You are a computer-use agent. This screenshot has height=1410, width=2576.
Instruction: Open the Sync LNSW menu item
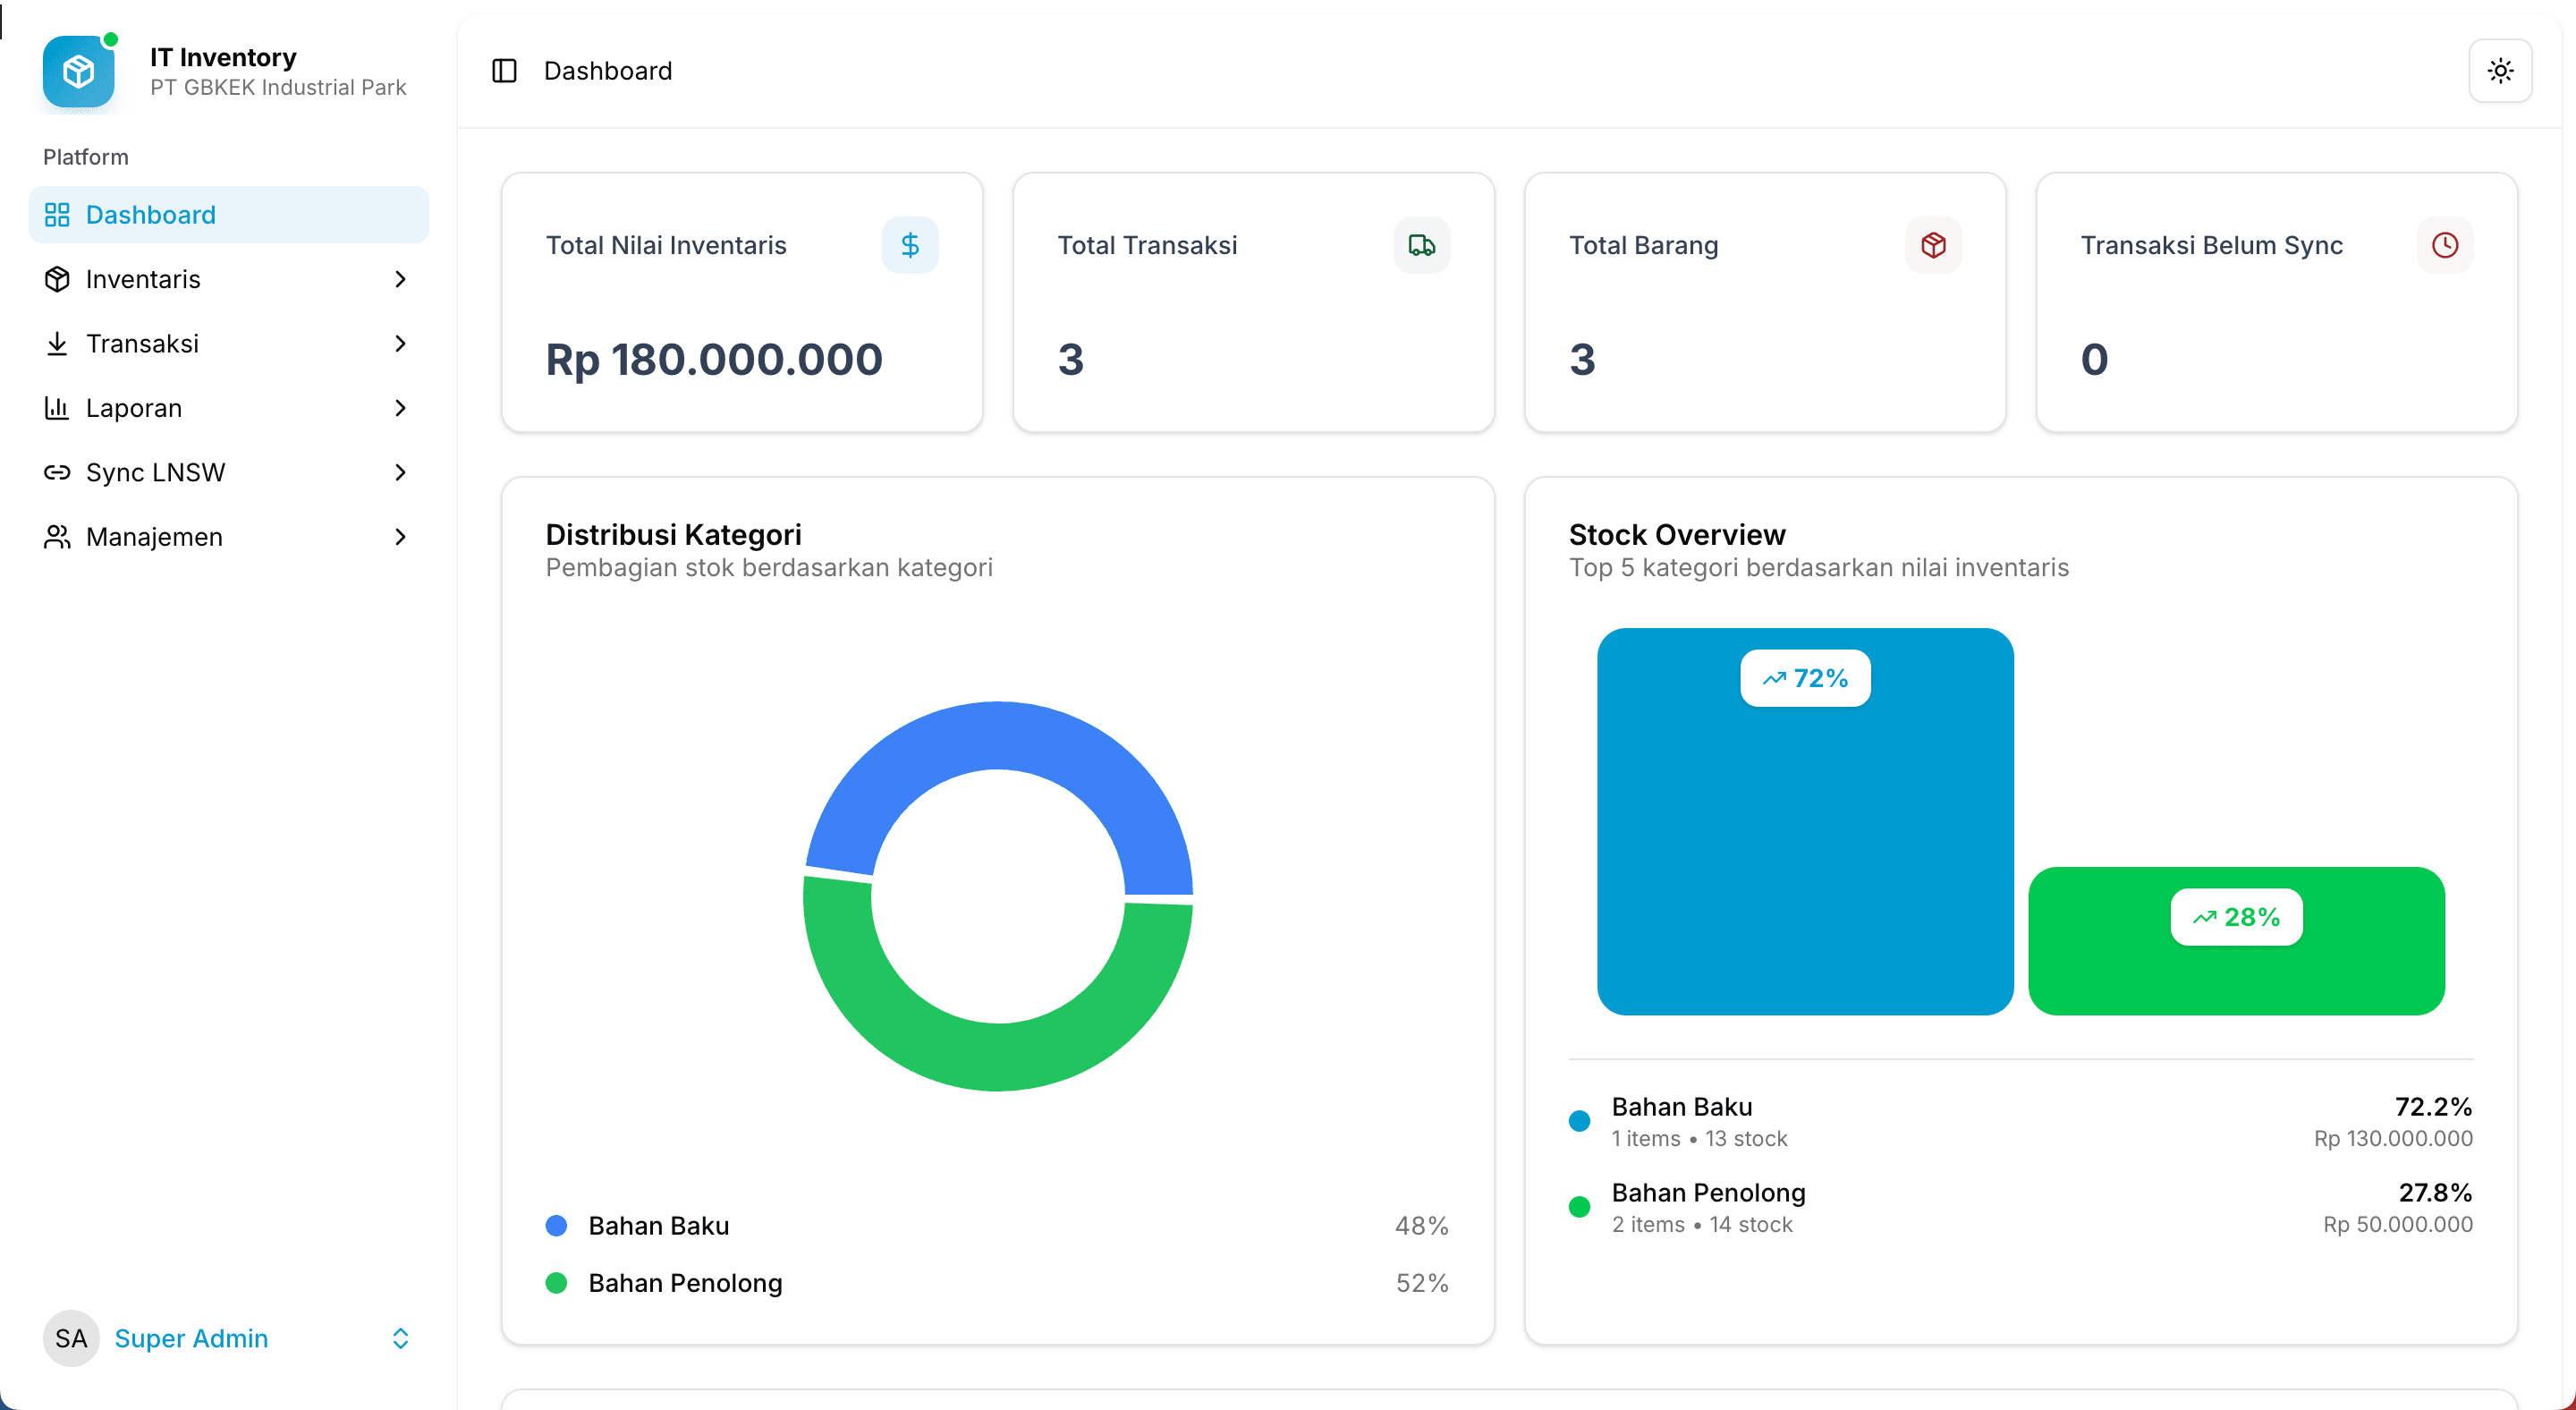[x=229, y=472]
